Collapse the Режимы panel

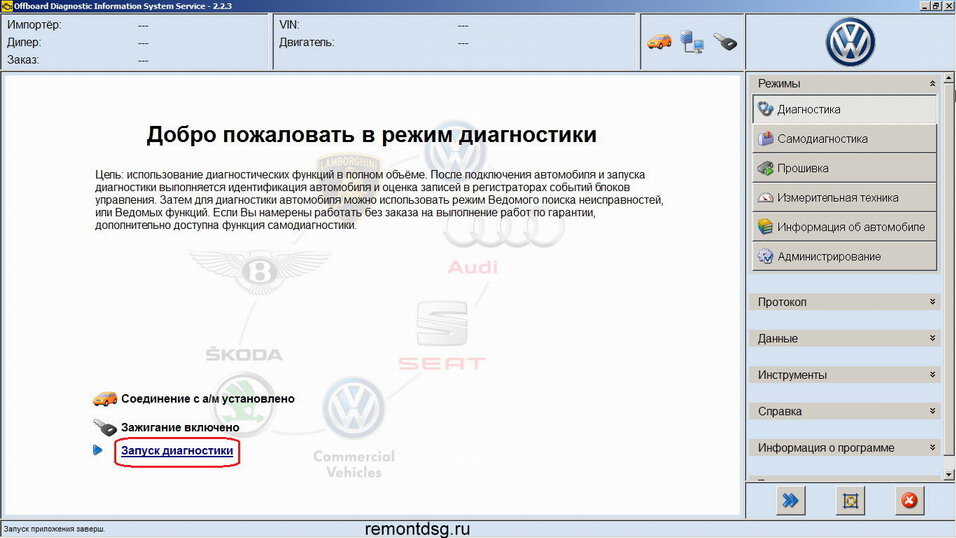tap(932, 83)
